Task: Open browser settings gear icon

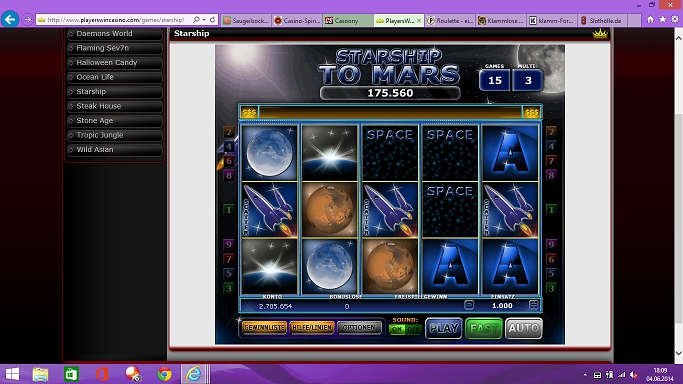Action: click(675, 19)
